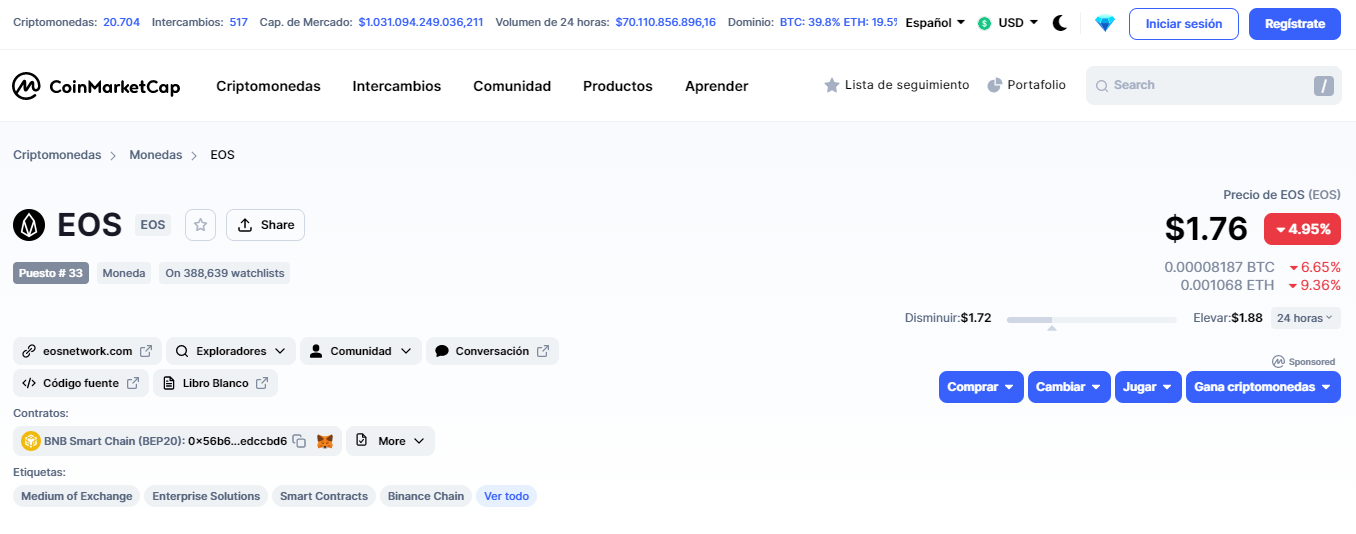Screen dimensions: 1356x534
Task: Open the Jugar dropdown button
Action: 1148,387
